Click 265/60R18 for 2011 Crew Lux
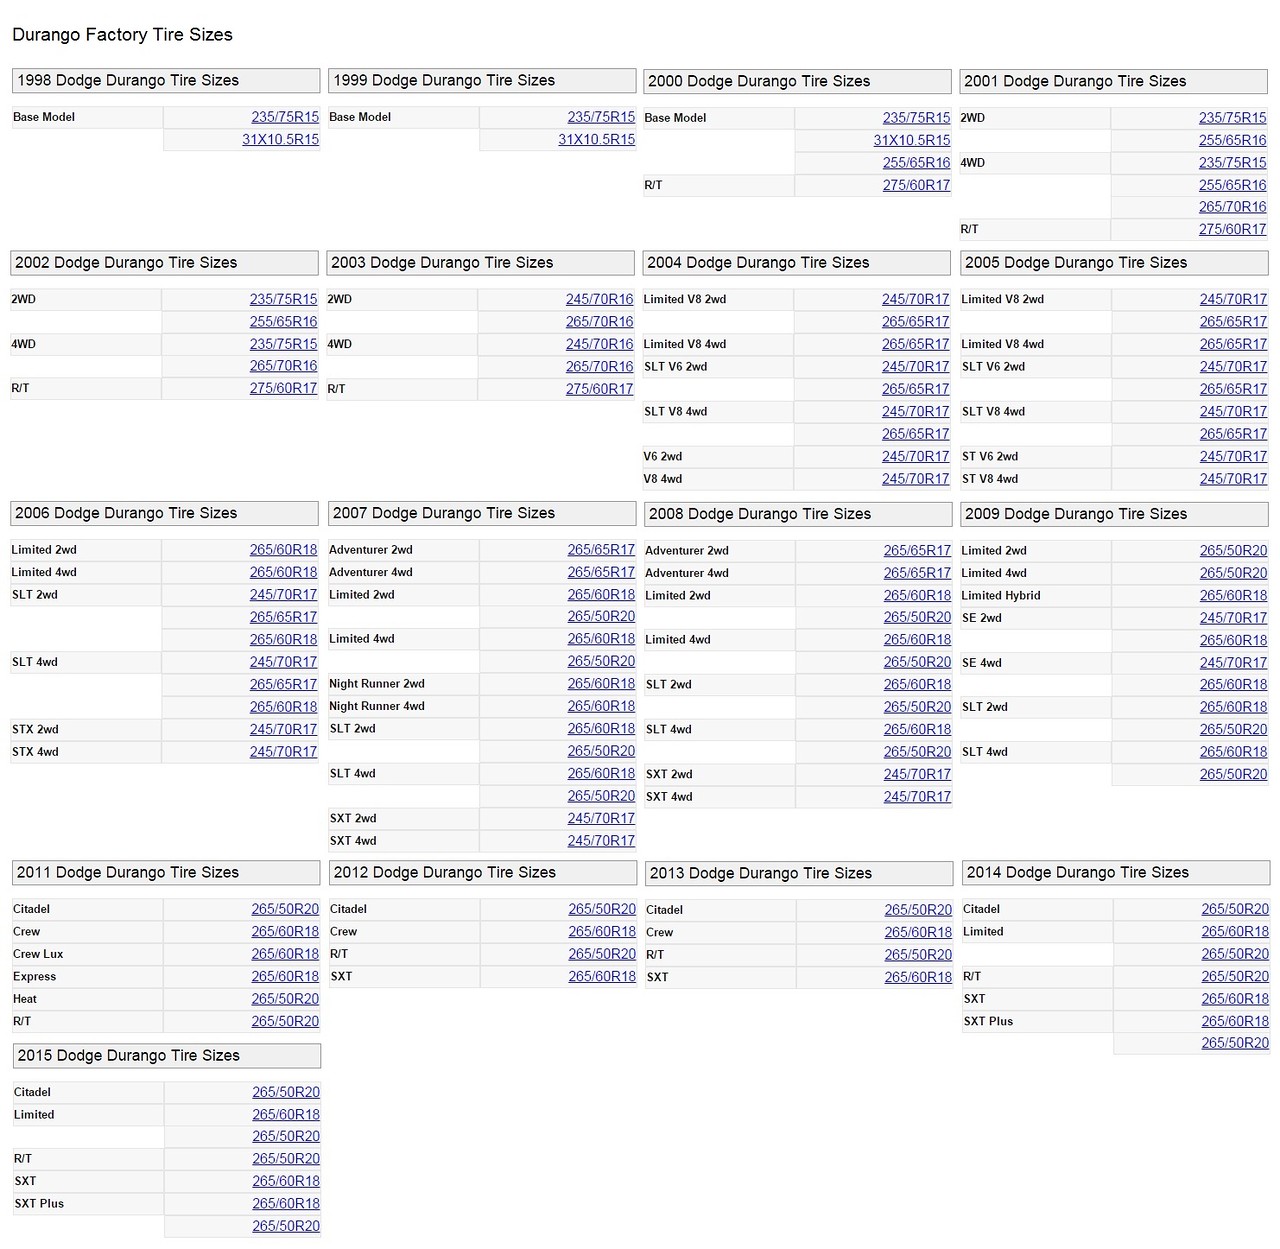The width and height of the screenshot is (1280, 1249). (285, 954)
